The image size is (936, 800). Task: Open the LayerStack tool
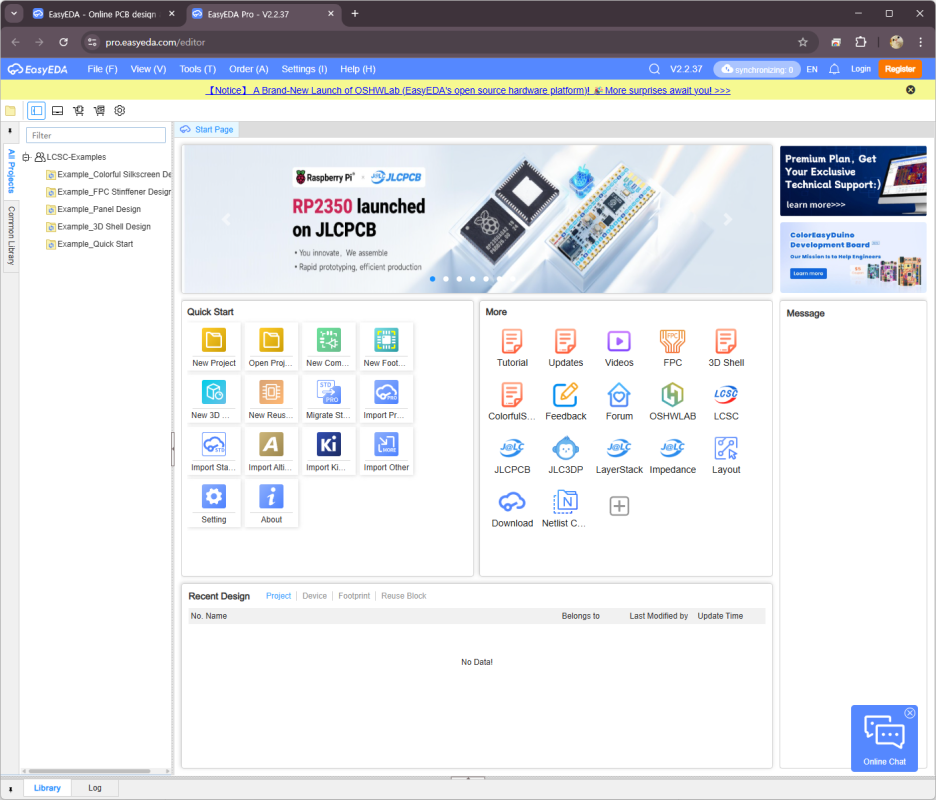click(619, 448)
